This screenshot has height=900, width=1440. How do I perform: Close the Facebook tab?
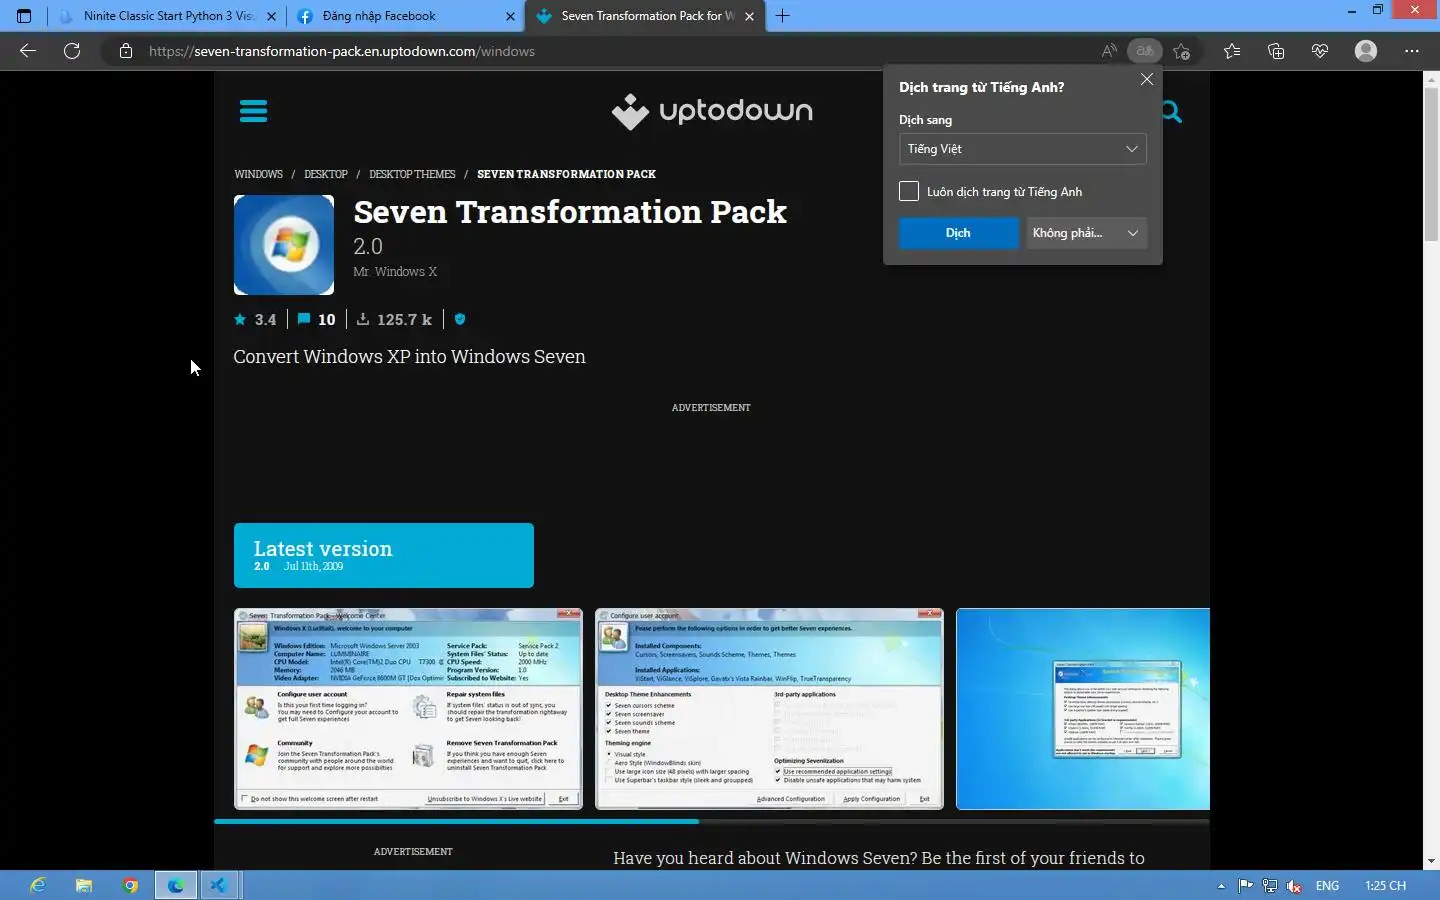click(x=510, y=16)
